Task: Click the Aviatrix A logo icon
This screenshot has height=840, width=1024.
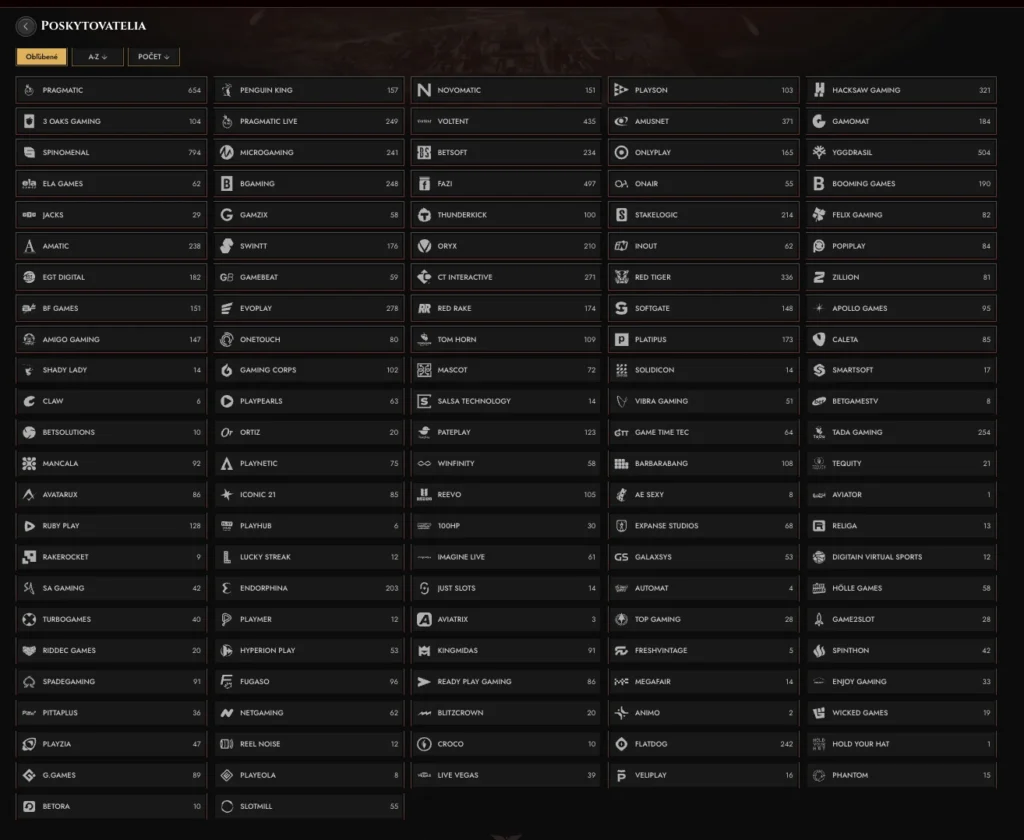Action: pyautogui.click(x=424, y=619)
